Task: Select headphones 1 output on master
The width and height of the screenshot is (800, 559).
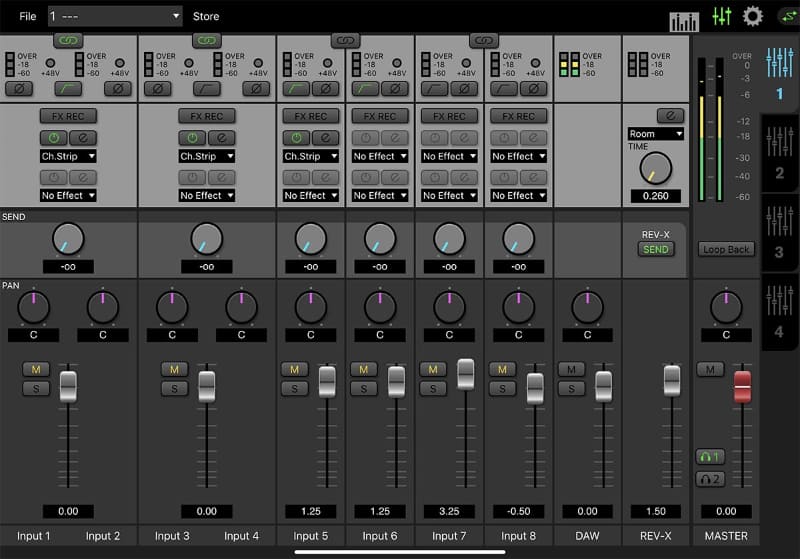Action: pyautogui.click(x=710, y=457)
